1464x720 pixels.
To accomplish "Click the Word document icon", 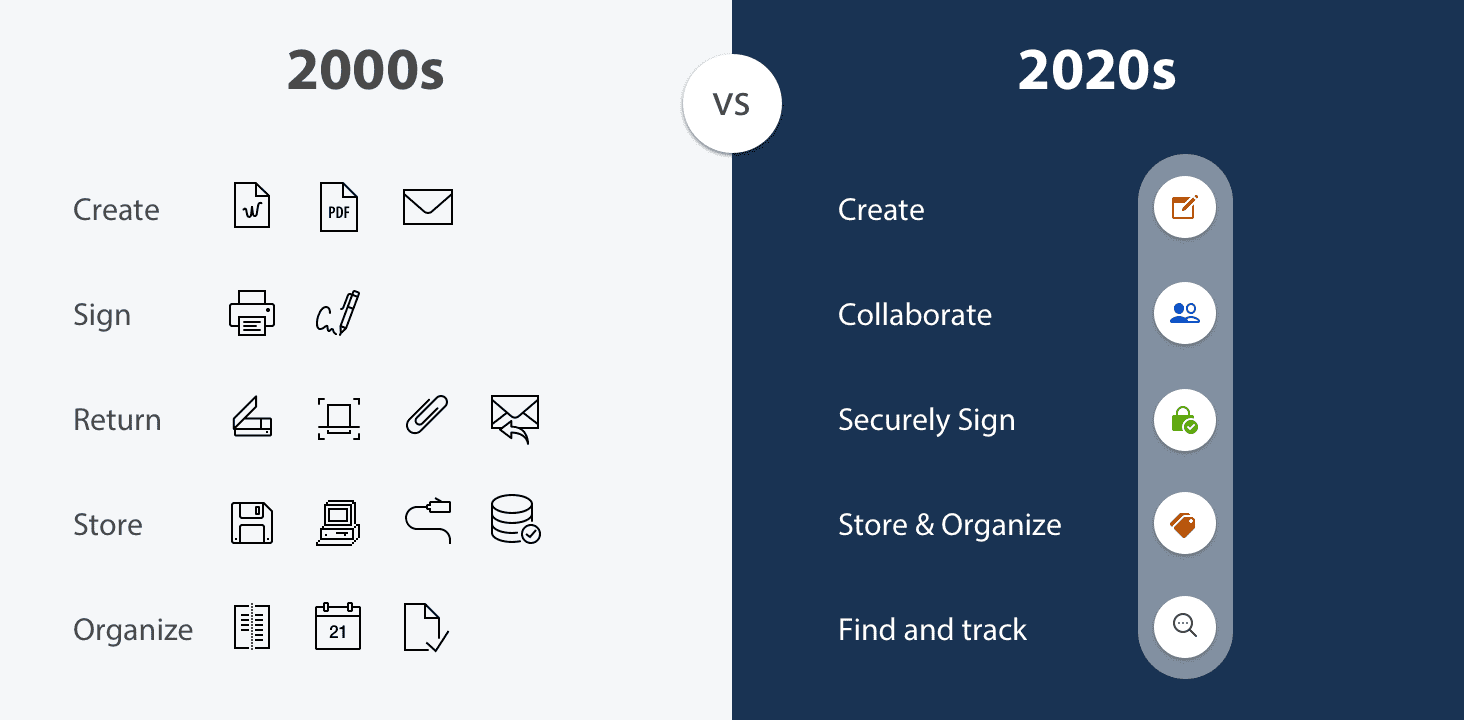I will click(x=252, y=207).
